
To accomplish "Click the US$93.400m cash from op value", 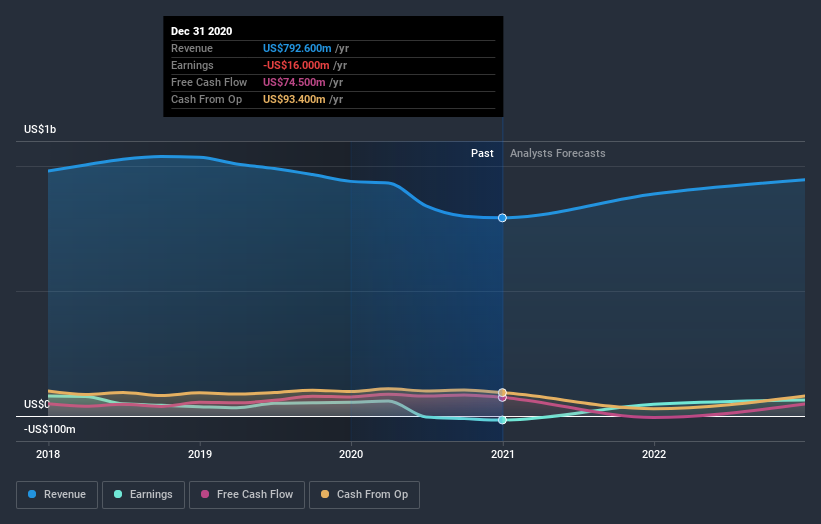I will (x=294, y=99).
